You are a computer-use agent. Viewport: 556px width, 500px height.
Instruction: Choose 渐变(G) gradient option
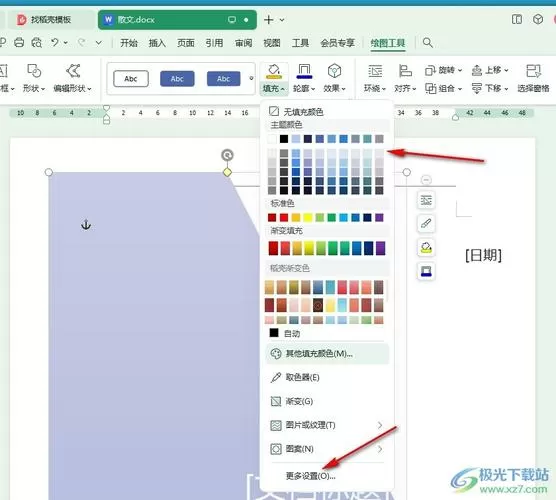(327, 401)
